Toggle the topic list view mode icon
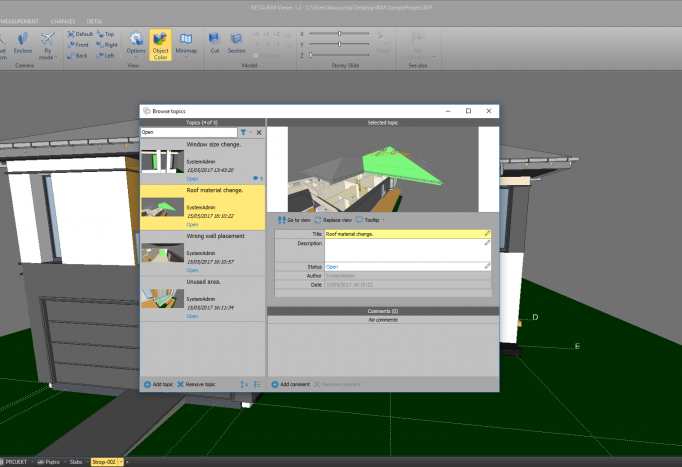 tap(257, 384)
